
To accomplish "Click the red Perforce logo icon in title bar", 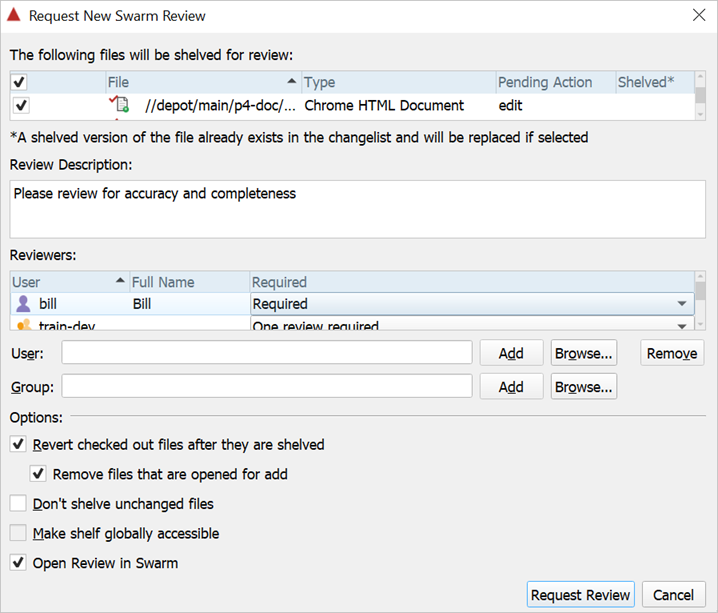I will [x=14, y=15].
